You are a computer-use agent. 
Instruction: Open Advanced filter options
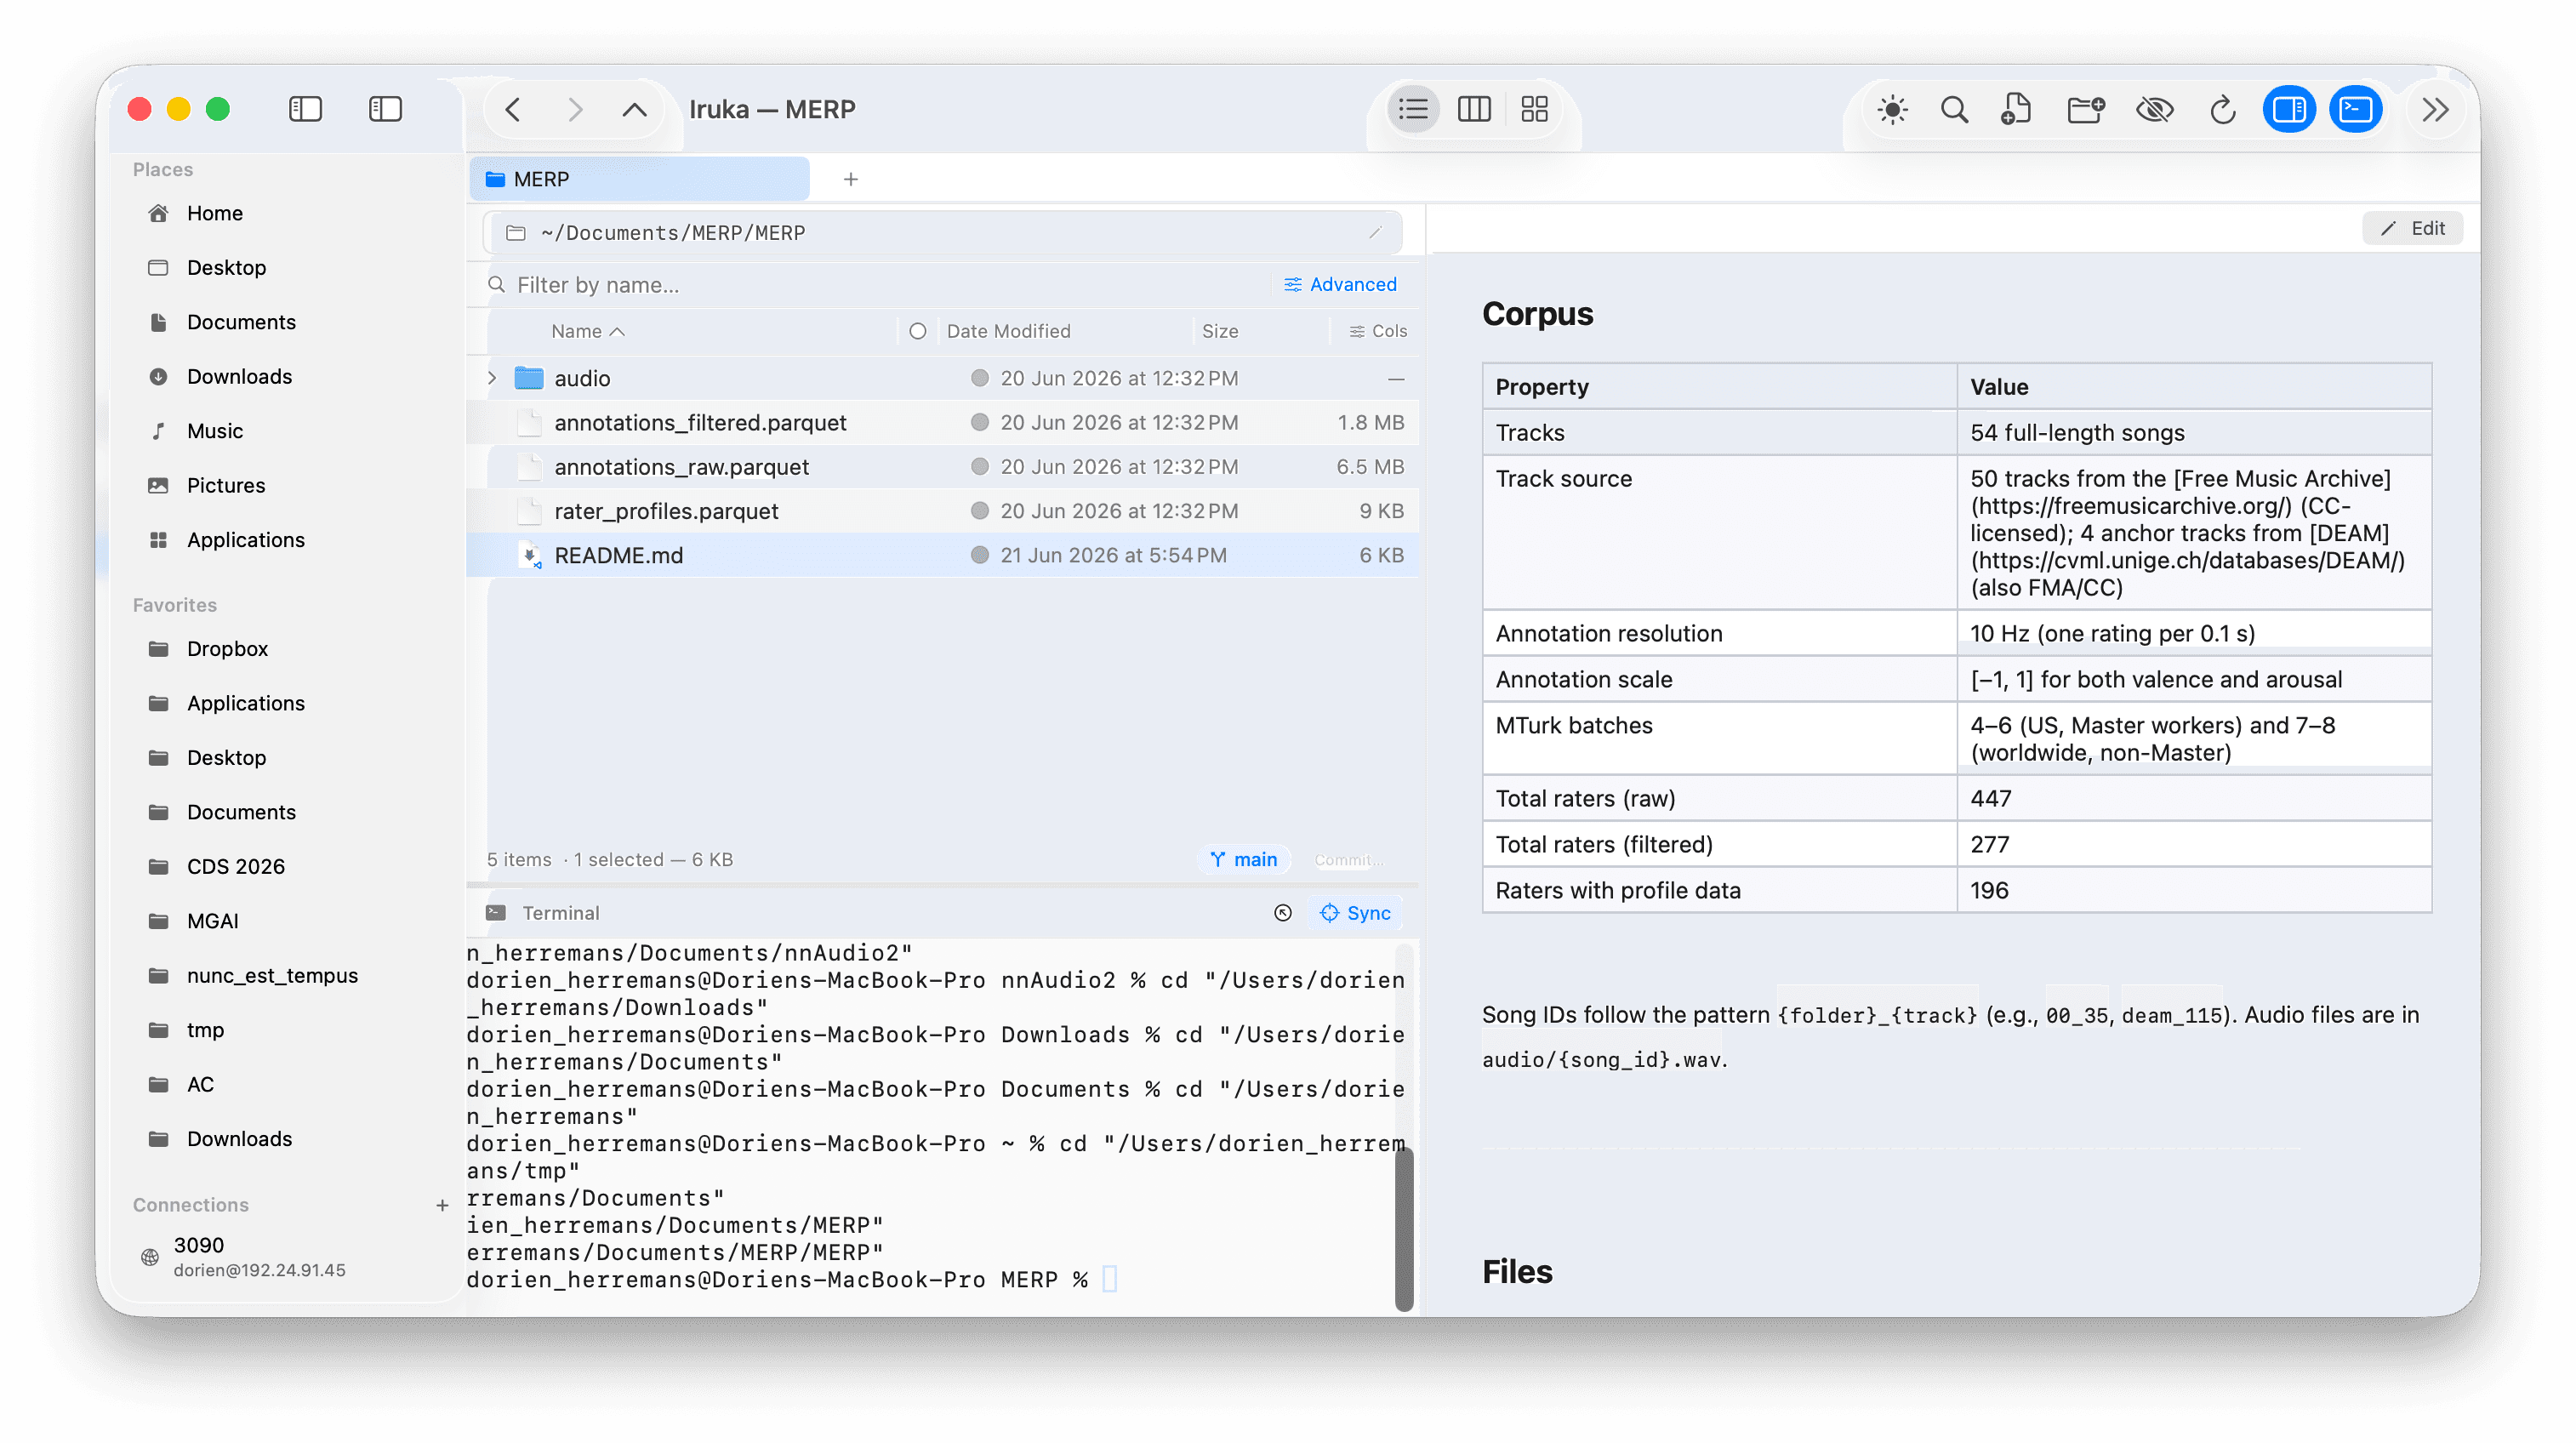pyautogui.click(x=1340, y=285)
